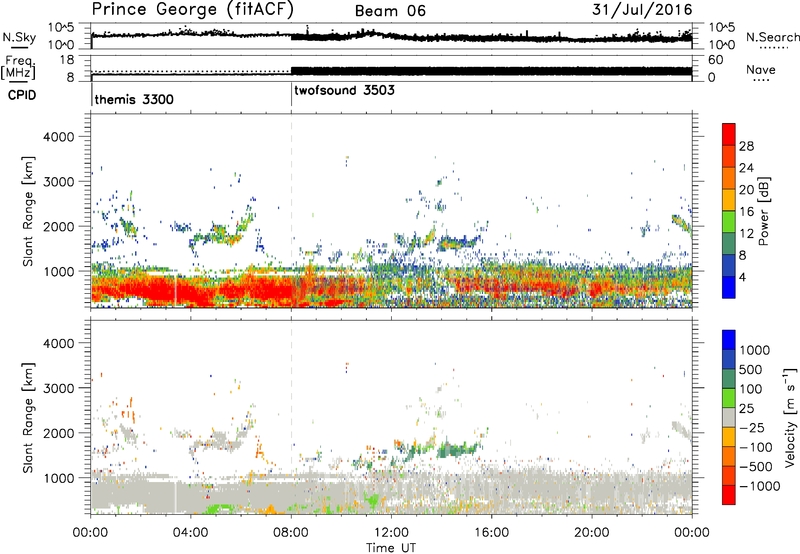Click the '28' Power colorbar label
Viewport: 800px width, 554px height.
point(746,146)
